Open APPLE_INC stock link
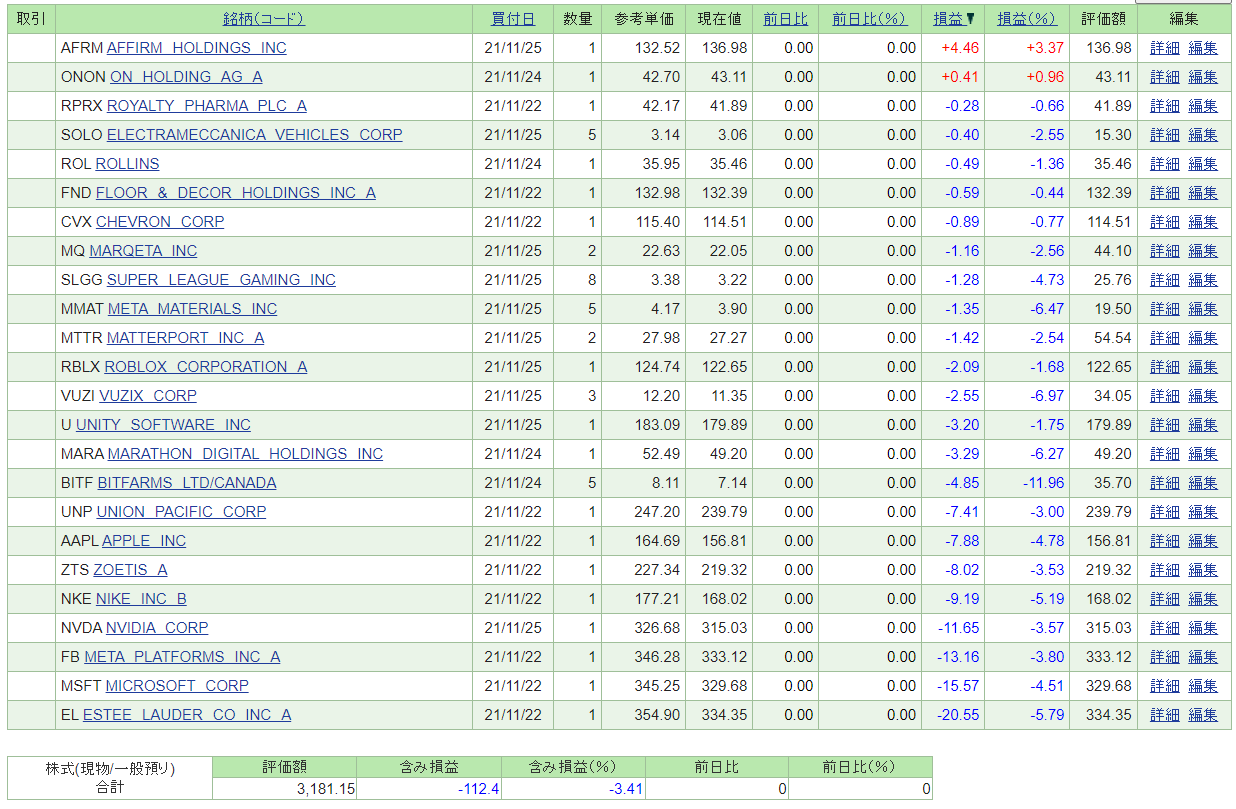This screenshot has height=809, width=1236. tap(144, 541)
